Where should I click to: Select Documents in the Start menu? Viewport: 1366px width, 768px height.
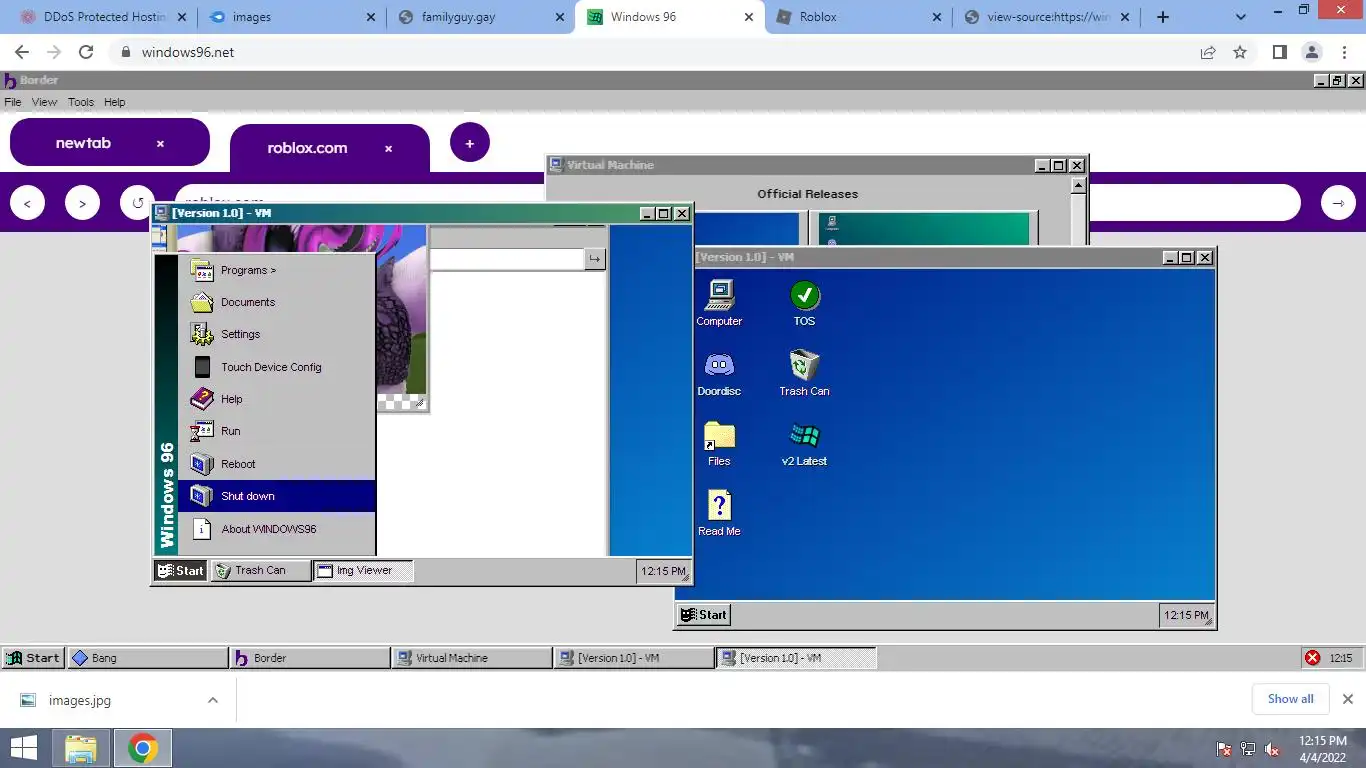pos(277,302)
